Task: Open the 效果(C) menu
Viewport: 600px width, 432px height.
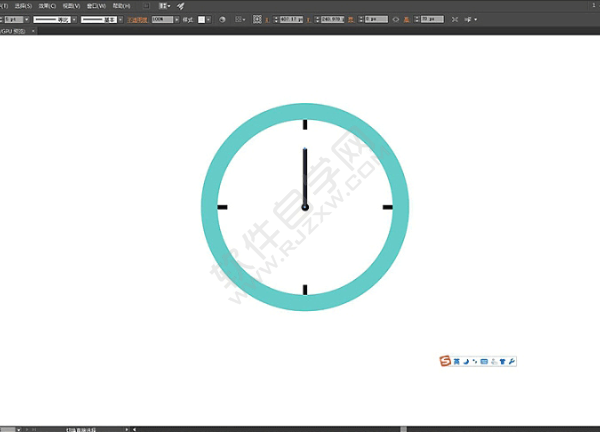Action: (47, 6)
